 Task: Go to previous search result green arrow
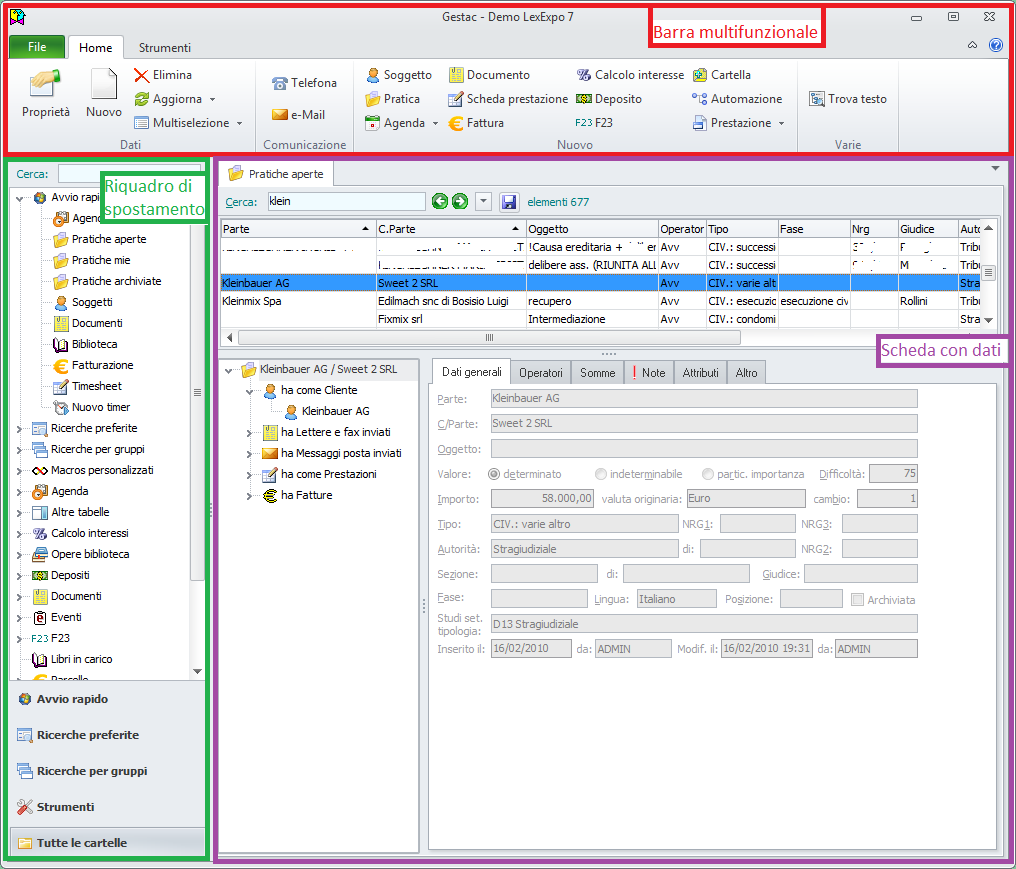(x=440, y=202)
